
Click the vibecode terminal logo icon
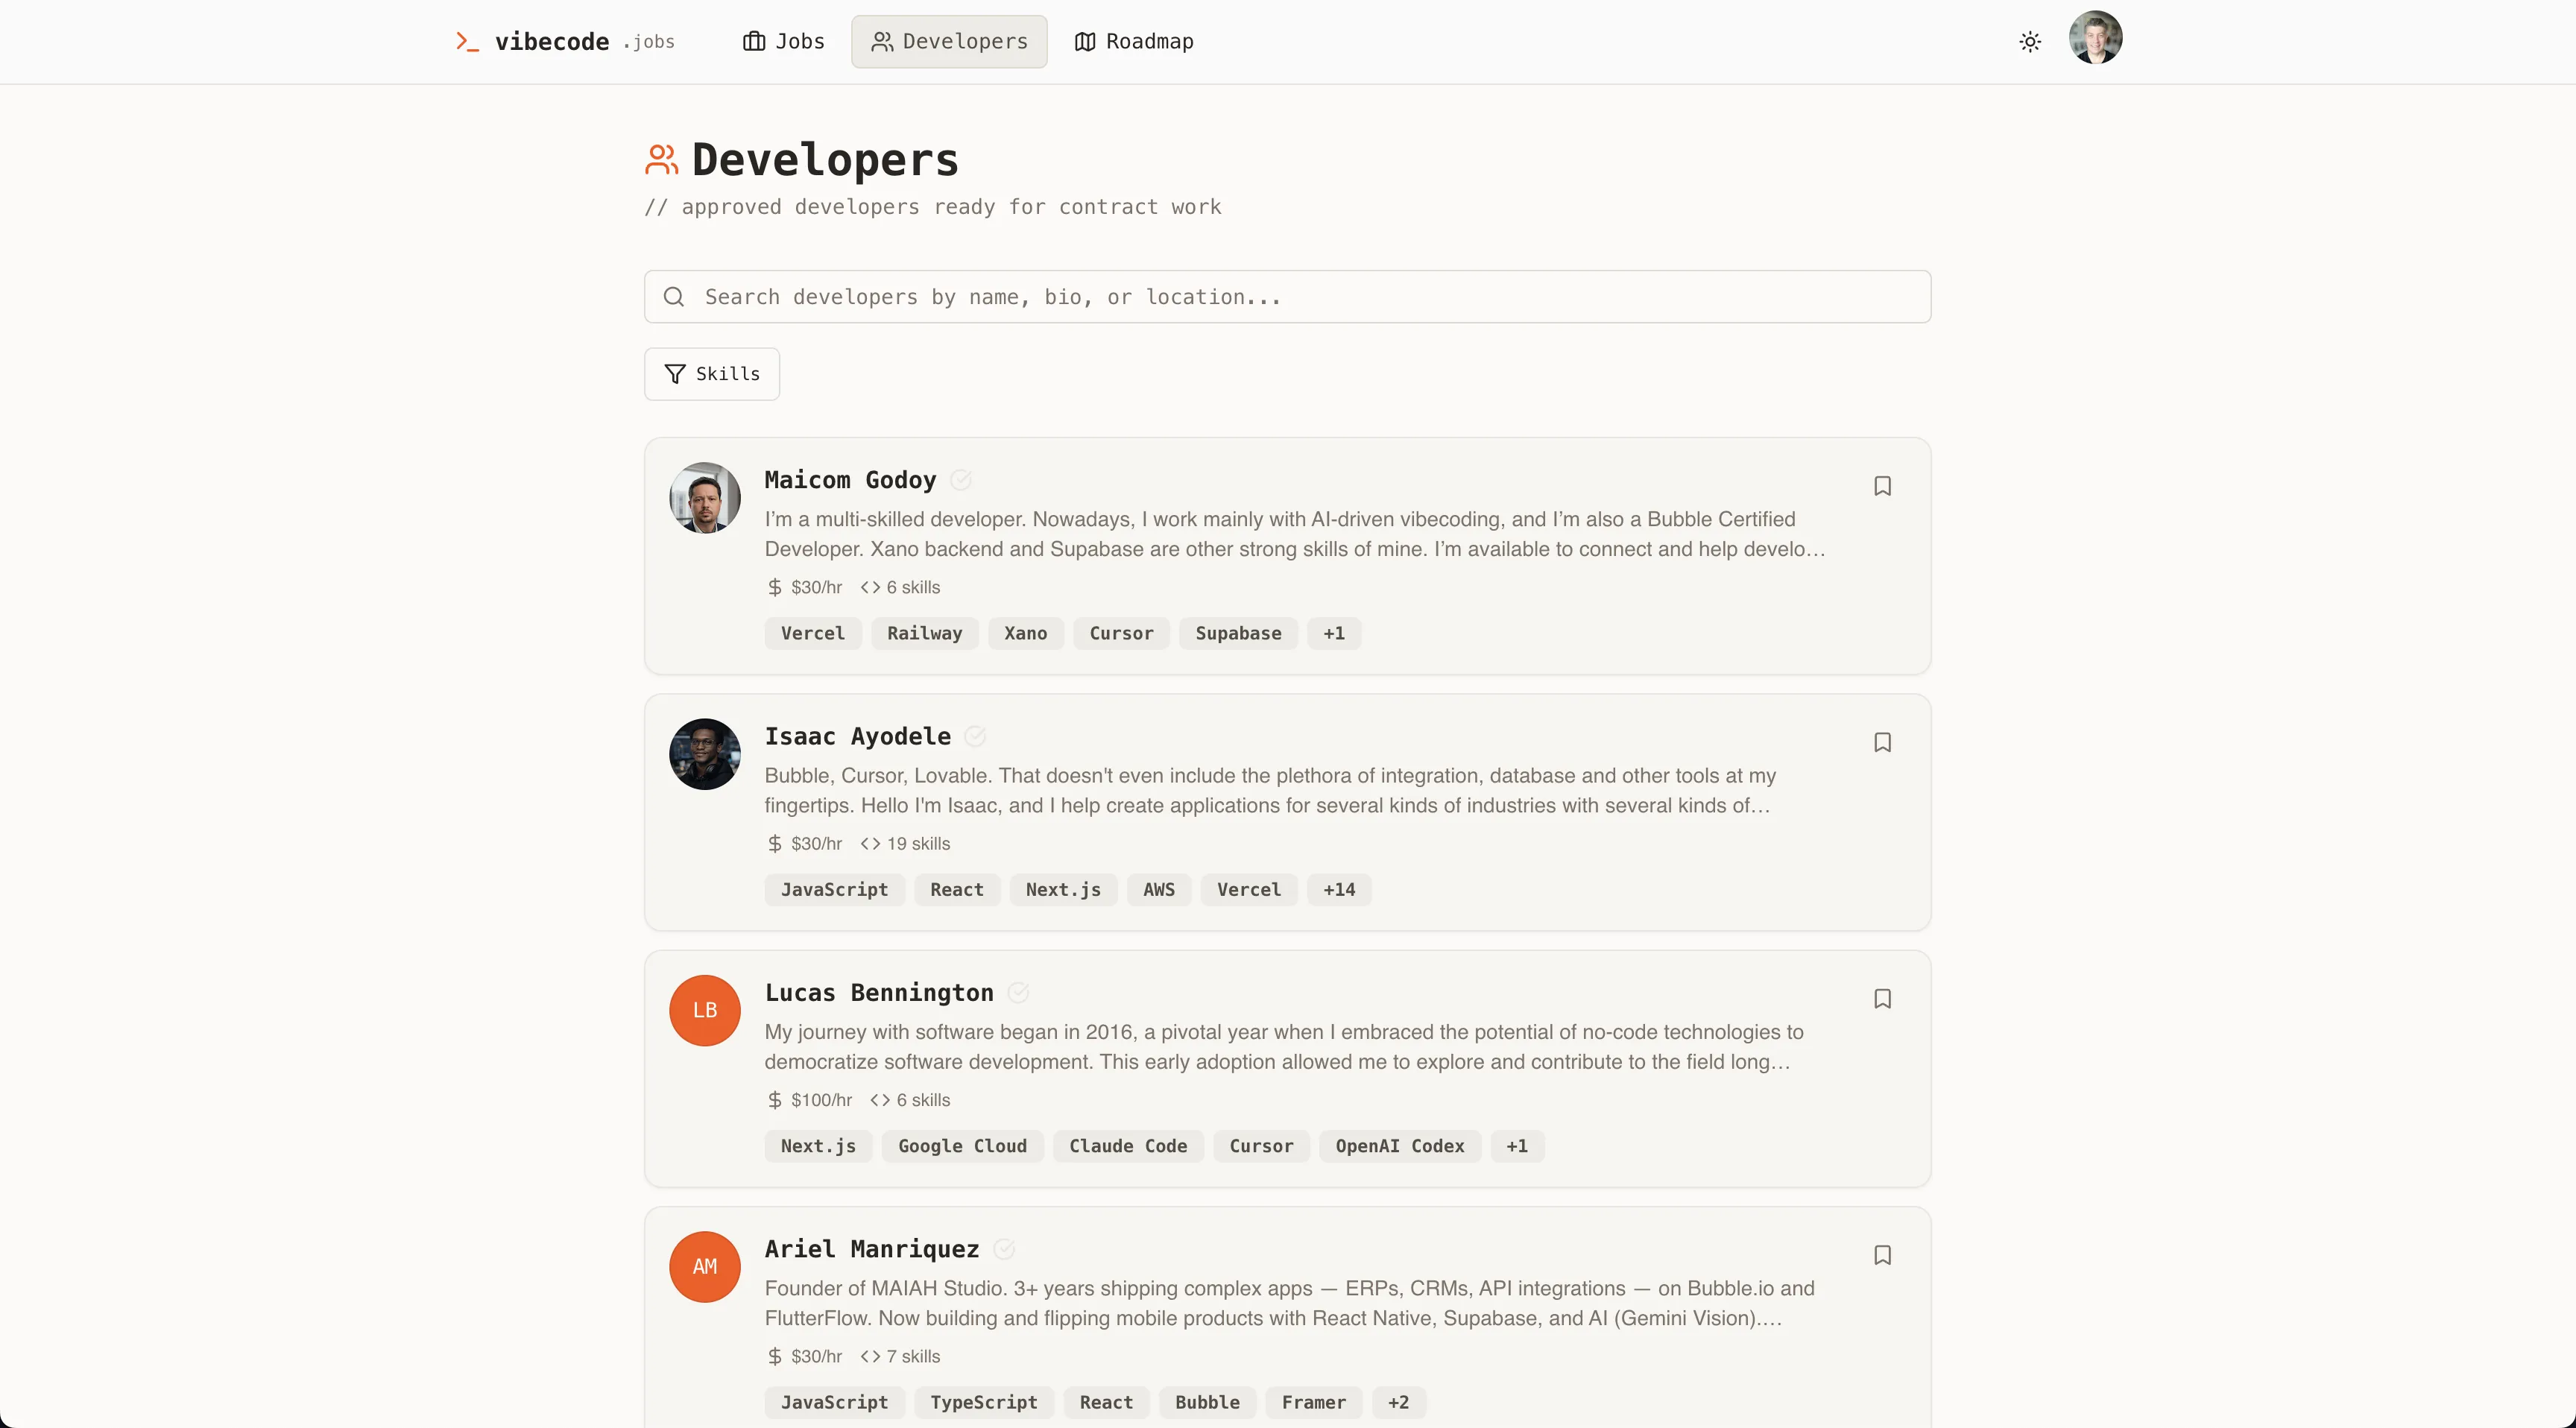pos(467,41)
